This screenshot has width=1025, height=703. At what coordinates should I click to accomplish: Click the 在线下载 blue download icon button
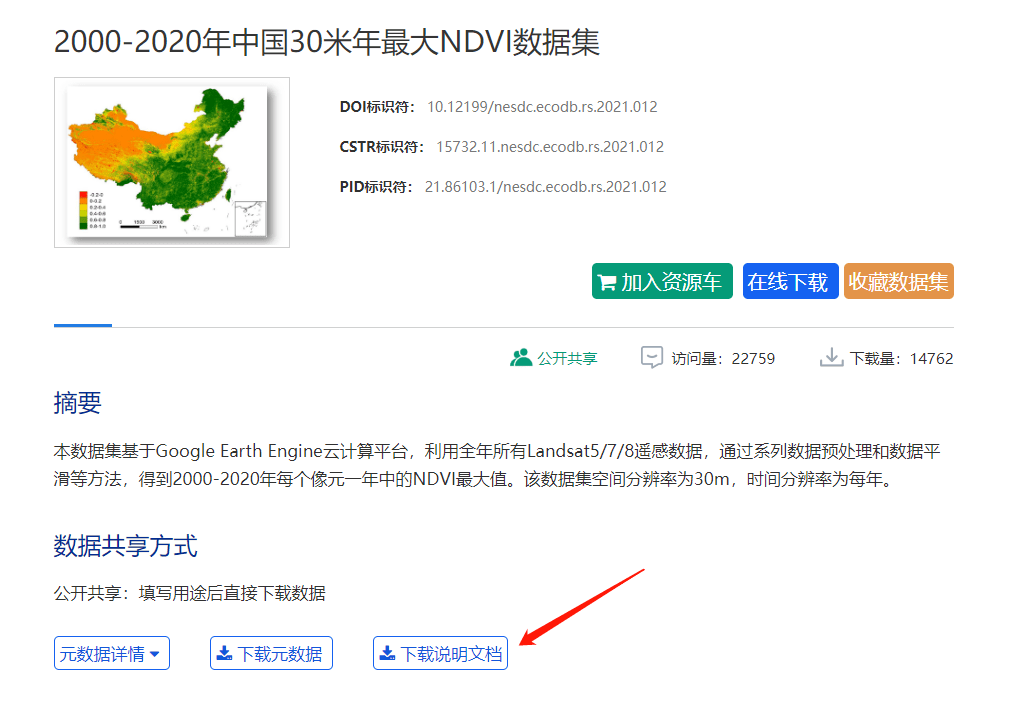click(x=790, y=281)
